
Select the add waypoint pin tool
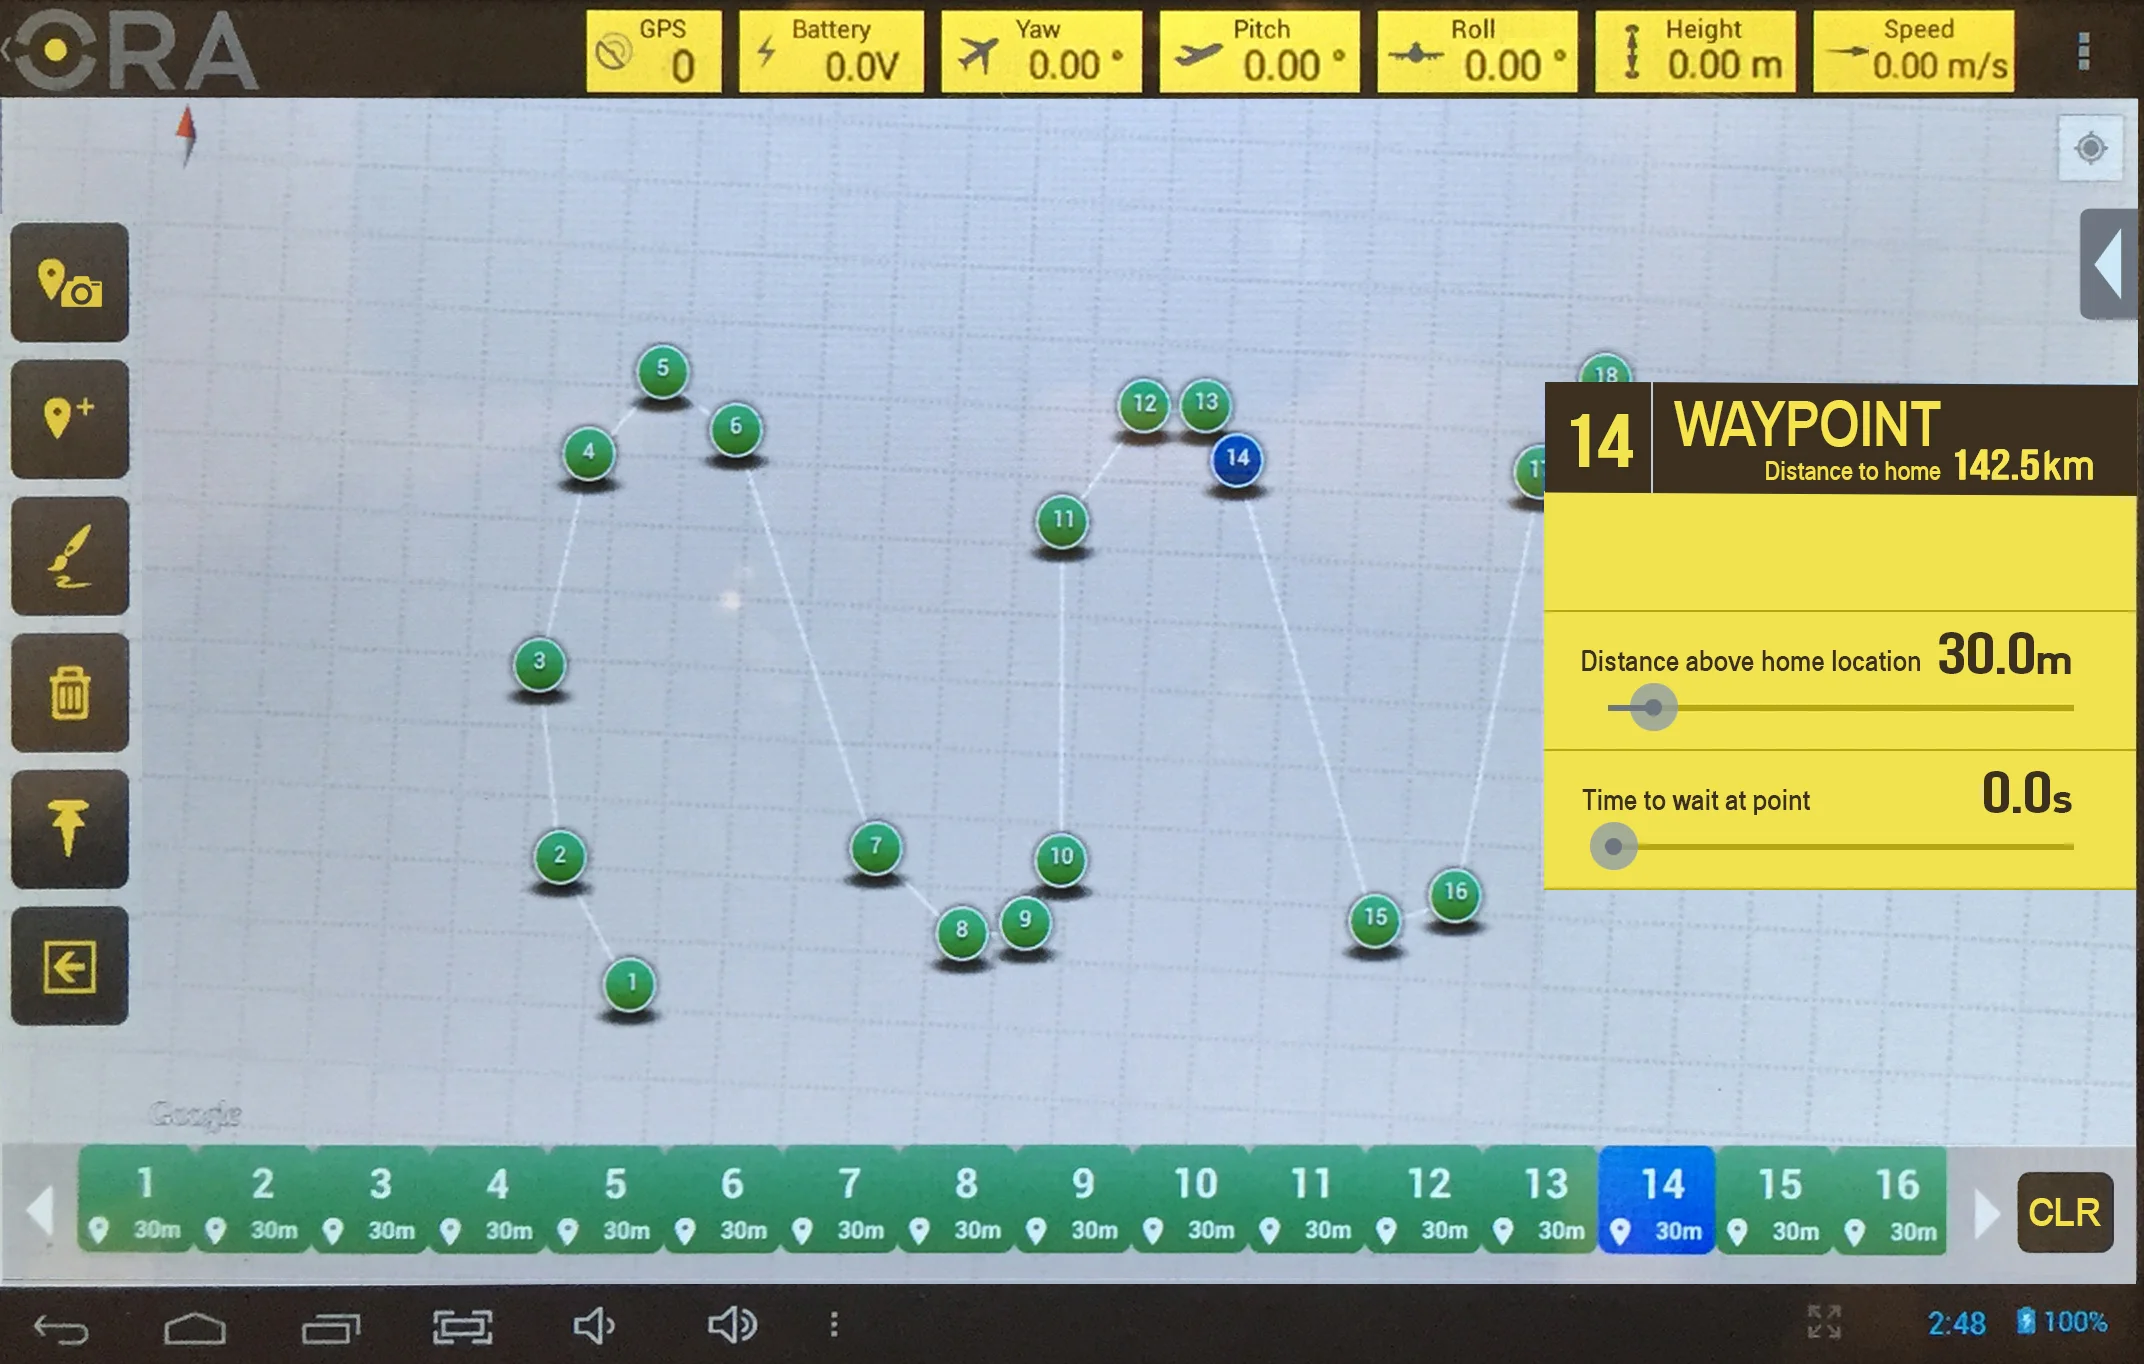coord(69,419)
